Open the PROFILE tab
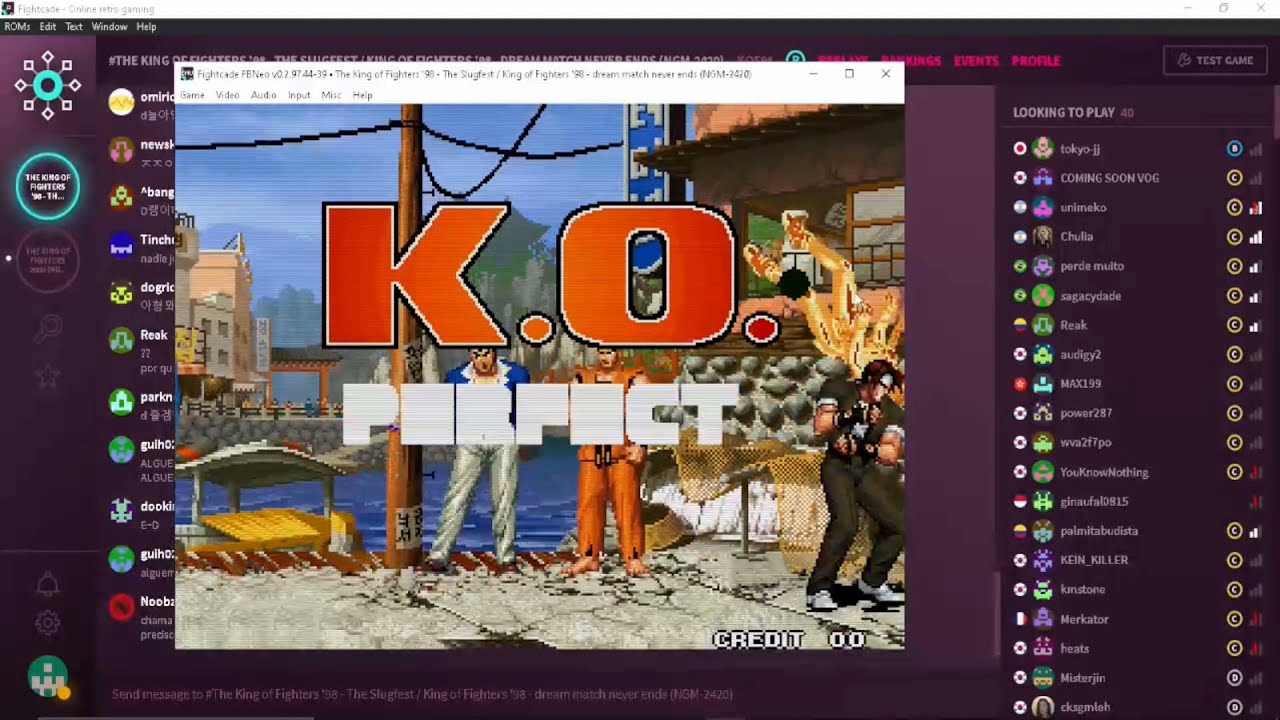 point(1036,60)
